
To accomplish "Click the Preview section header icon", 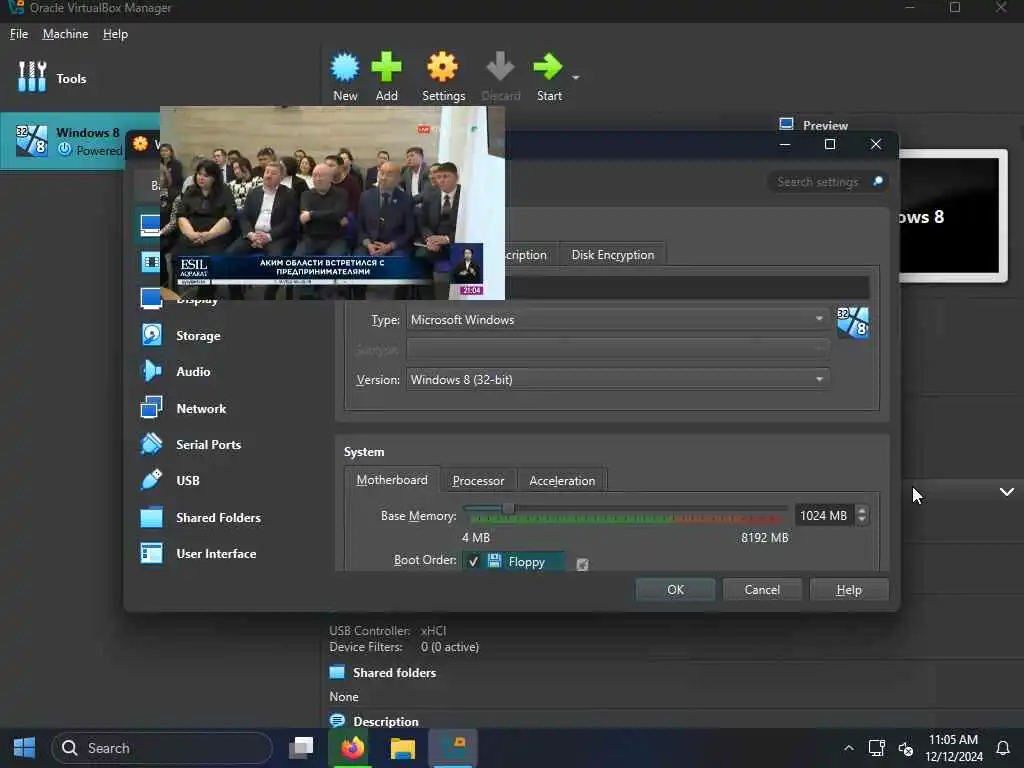I will pos(786,124).
